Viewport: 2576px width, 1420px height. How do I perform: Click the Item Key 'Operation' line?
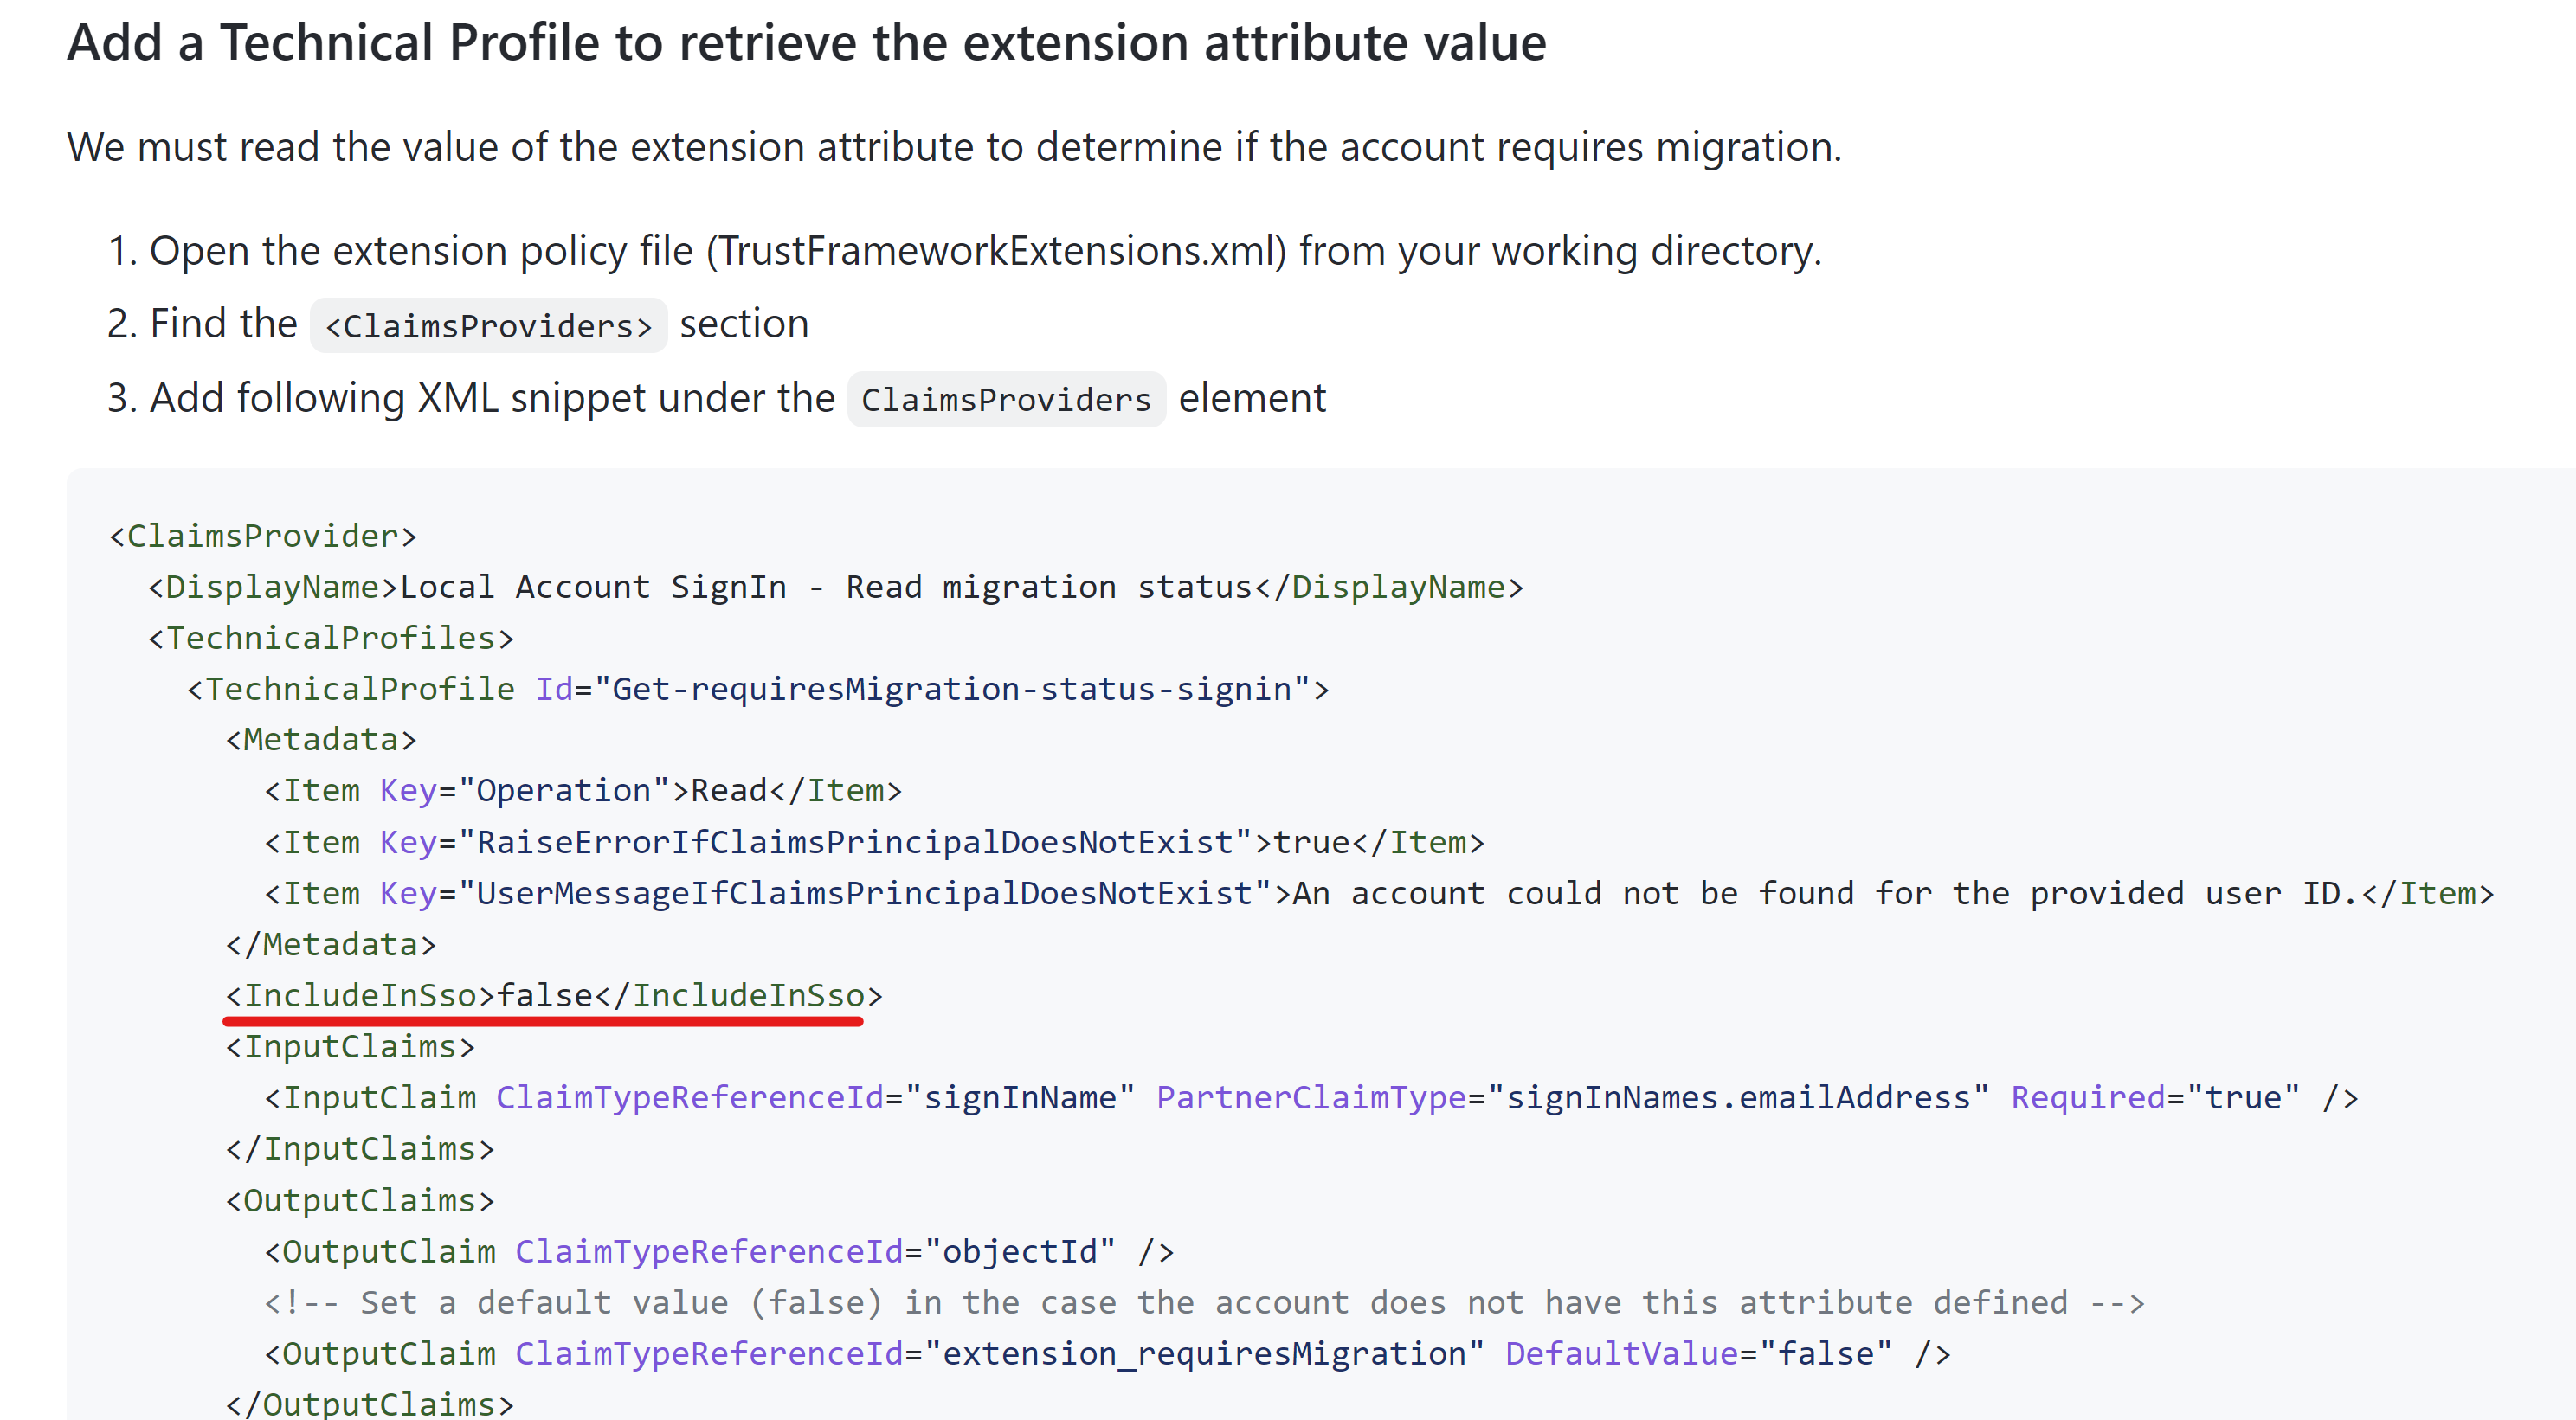pyautogui.click(x=582, y=791)
